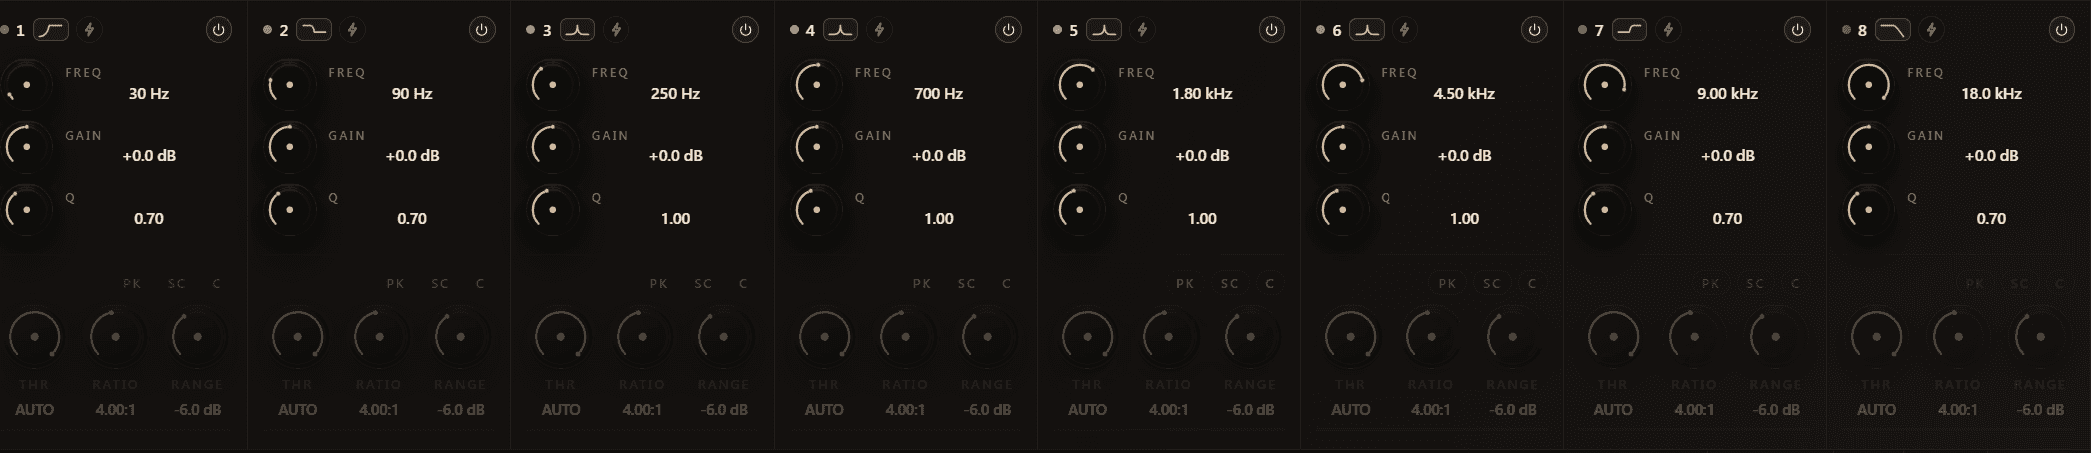Image resolution: width=2091 pixels, height=453 pixels.
Task: Click band 8 SC button
Action: click(2019, 284)
